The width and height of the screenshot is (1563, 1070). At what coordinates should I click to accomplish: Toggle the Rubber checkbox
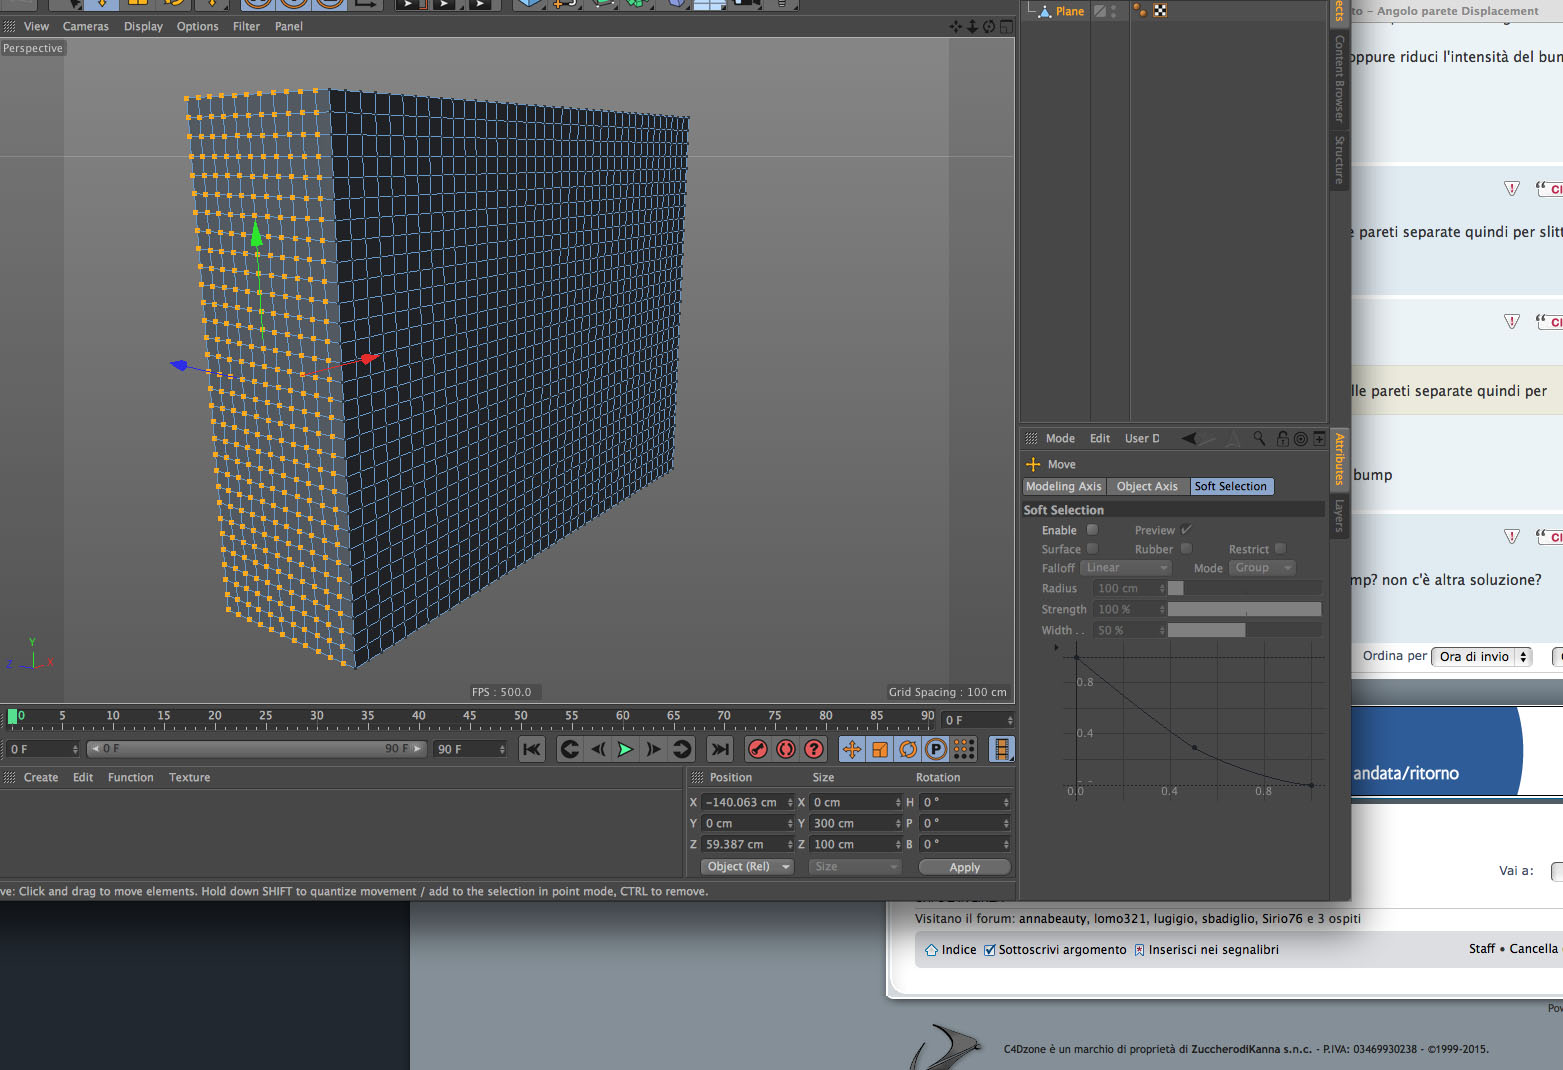coord(1186,549)
